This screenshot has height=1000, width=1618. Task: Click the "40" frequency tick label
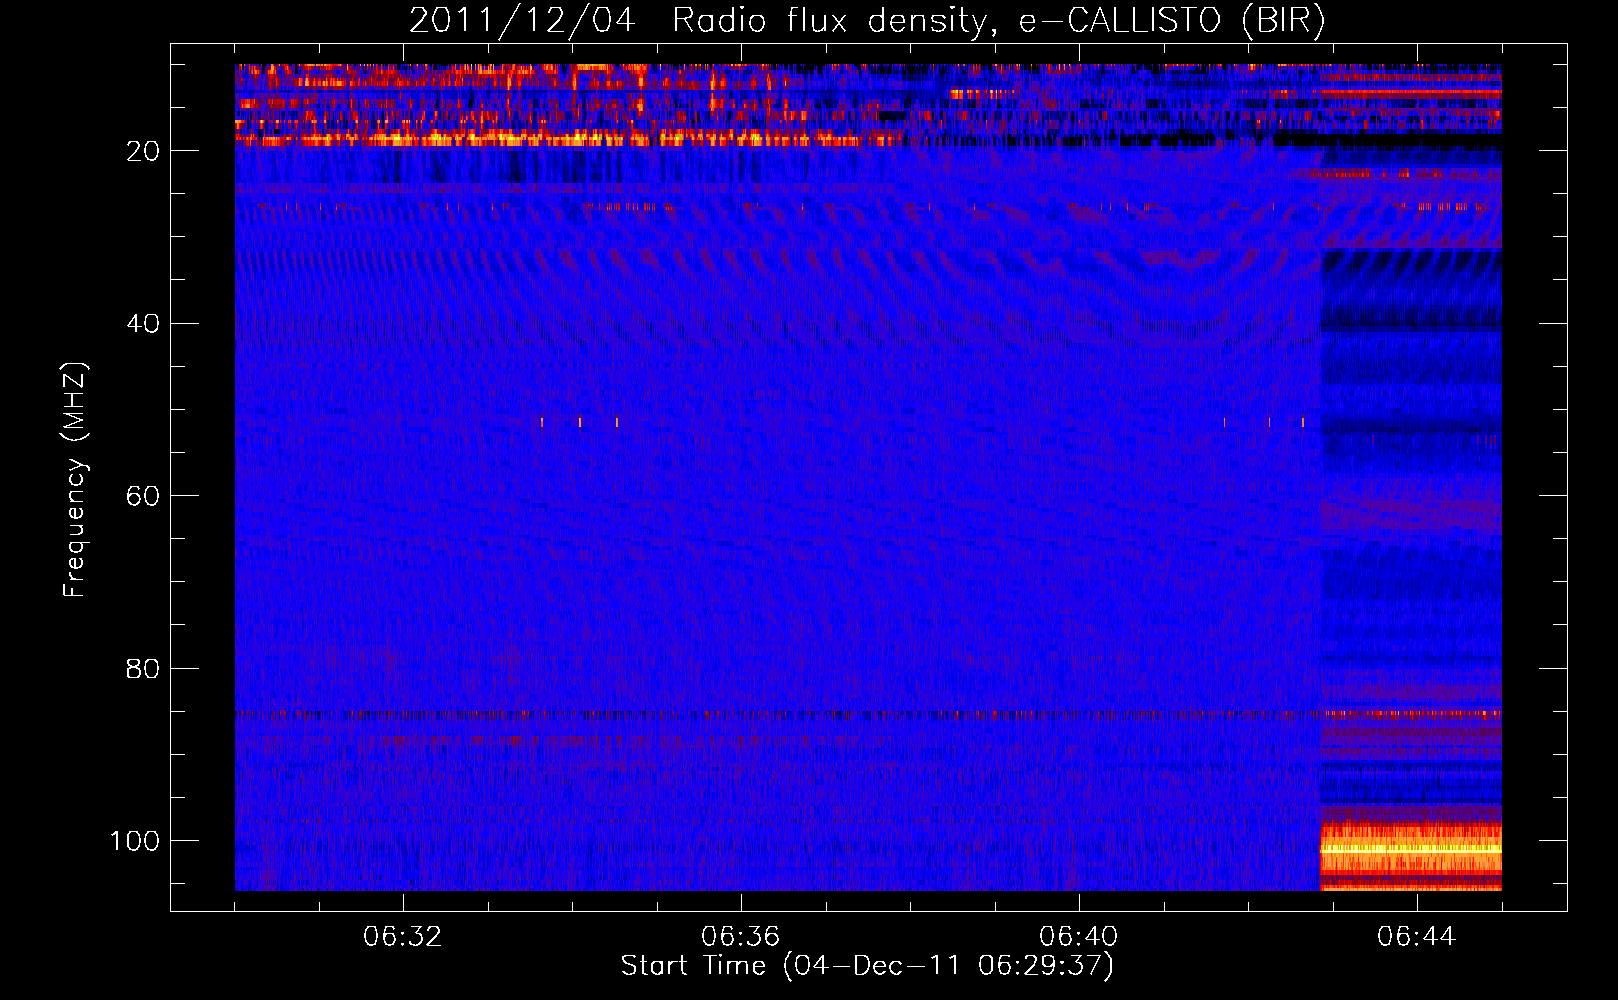(143, 324)
